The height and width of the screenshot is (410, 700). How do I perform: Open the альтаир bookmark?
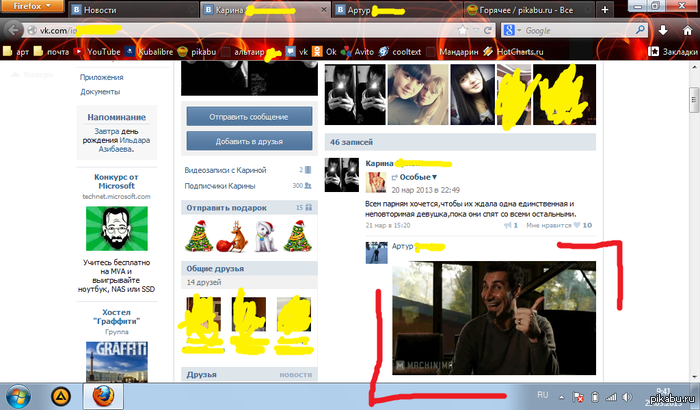pyautogui.click(x=243, y=52)
